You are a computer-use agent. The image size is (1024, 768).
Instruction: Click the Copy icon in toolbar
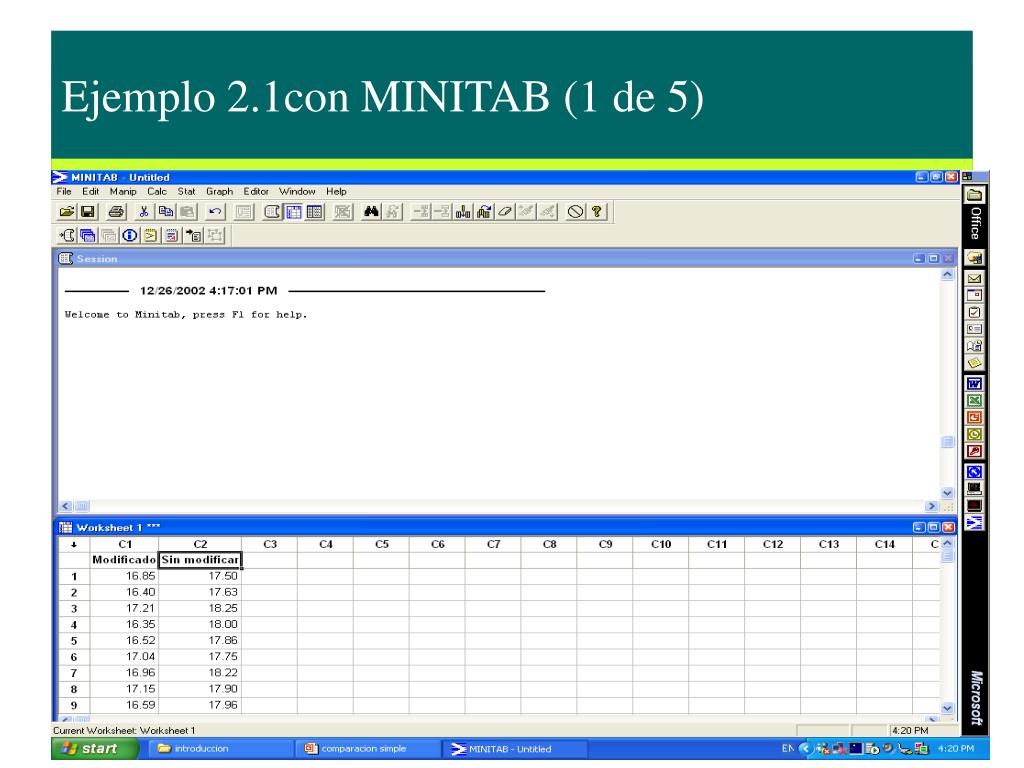click(x=166, y=212)
